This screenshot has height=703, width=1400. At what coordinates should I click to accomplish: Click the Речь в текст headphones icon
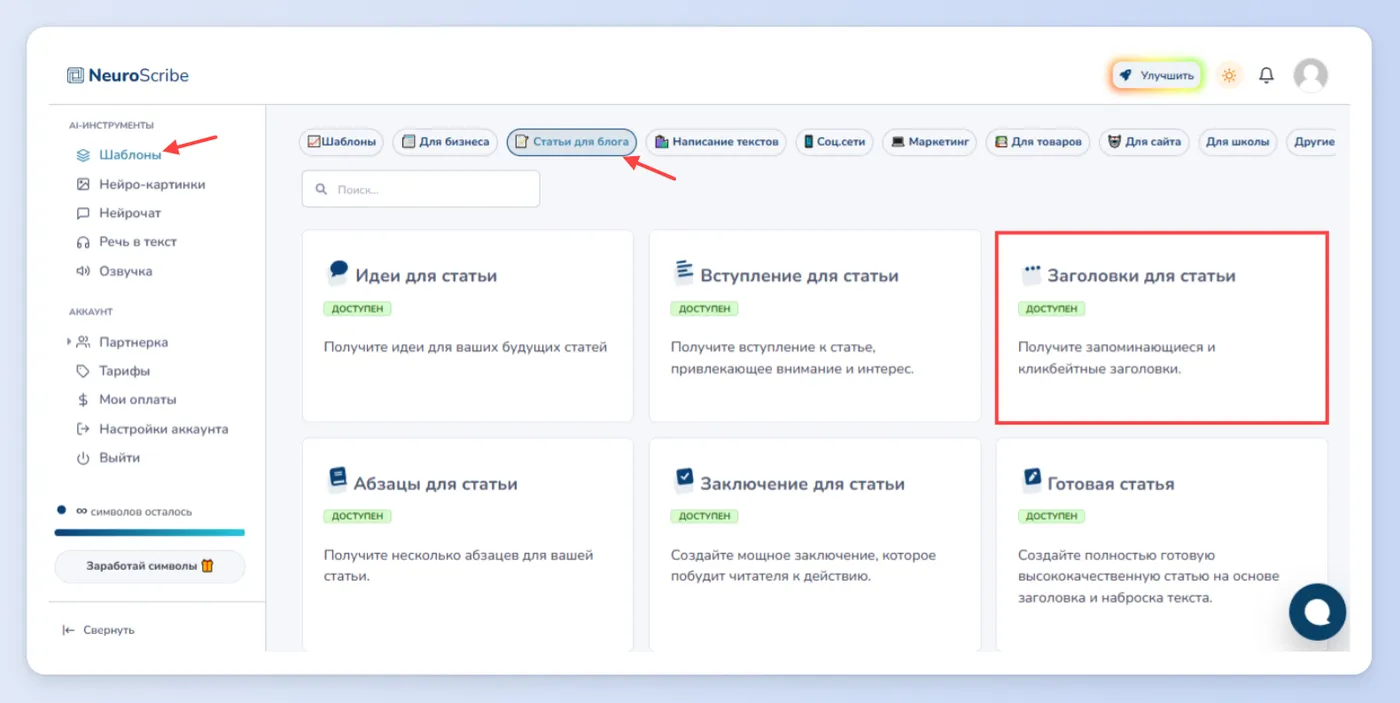pos(84,242)
